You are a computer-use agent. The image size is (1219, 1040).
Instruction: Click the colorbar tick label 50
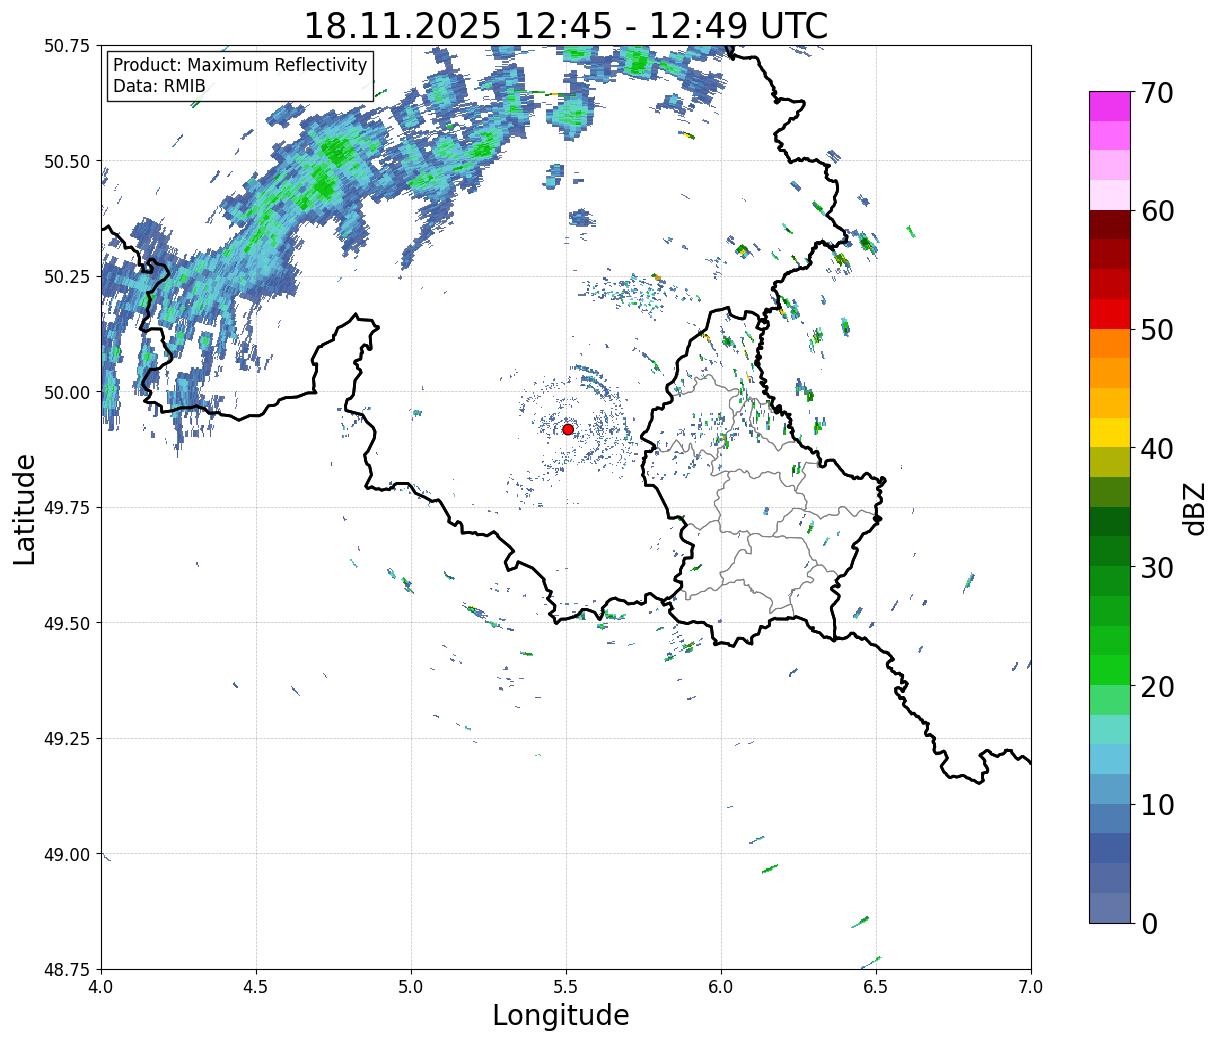point(1157,330)
